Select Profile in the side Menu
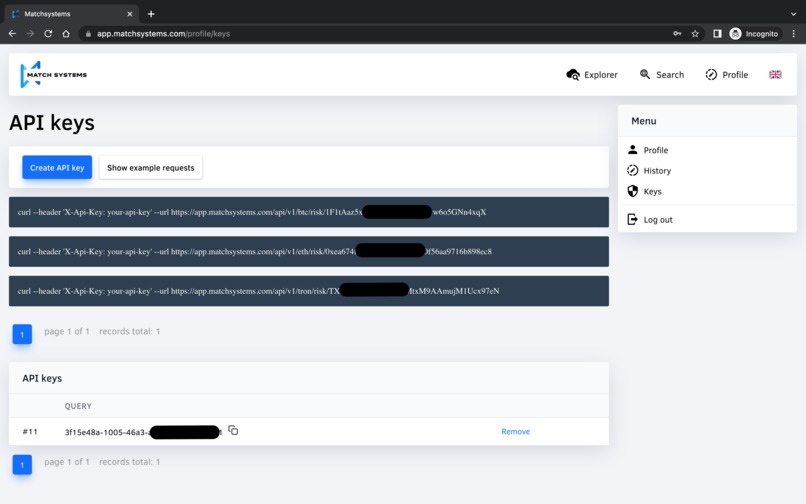Screen dimensions: 806x504 [x=655, y=150]
